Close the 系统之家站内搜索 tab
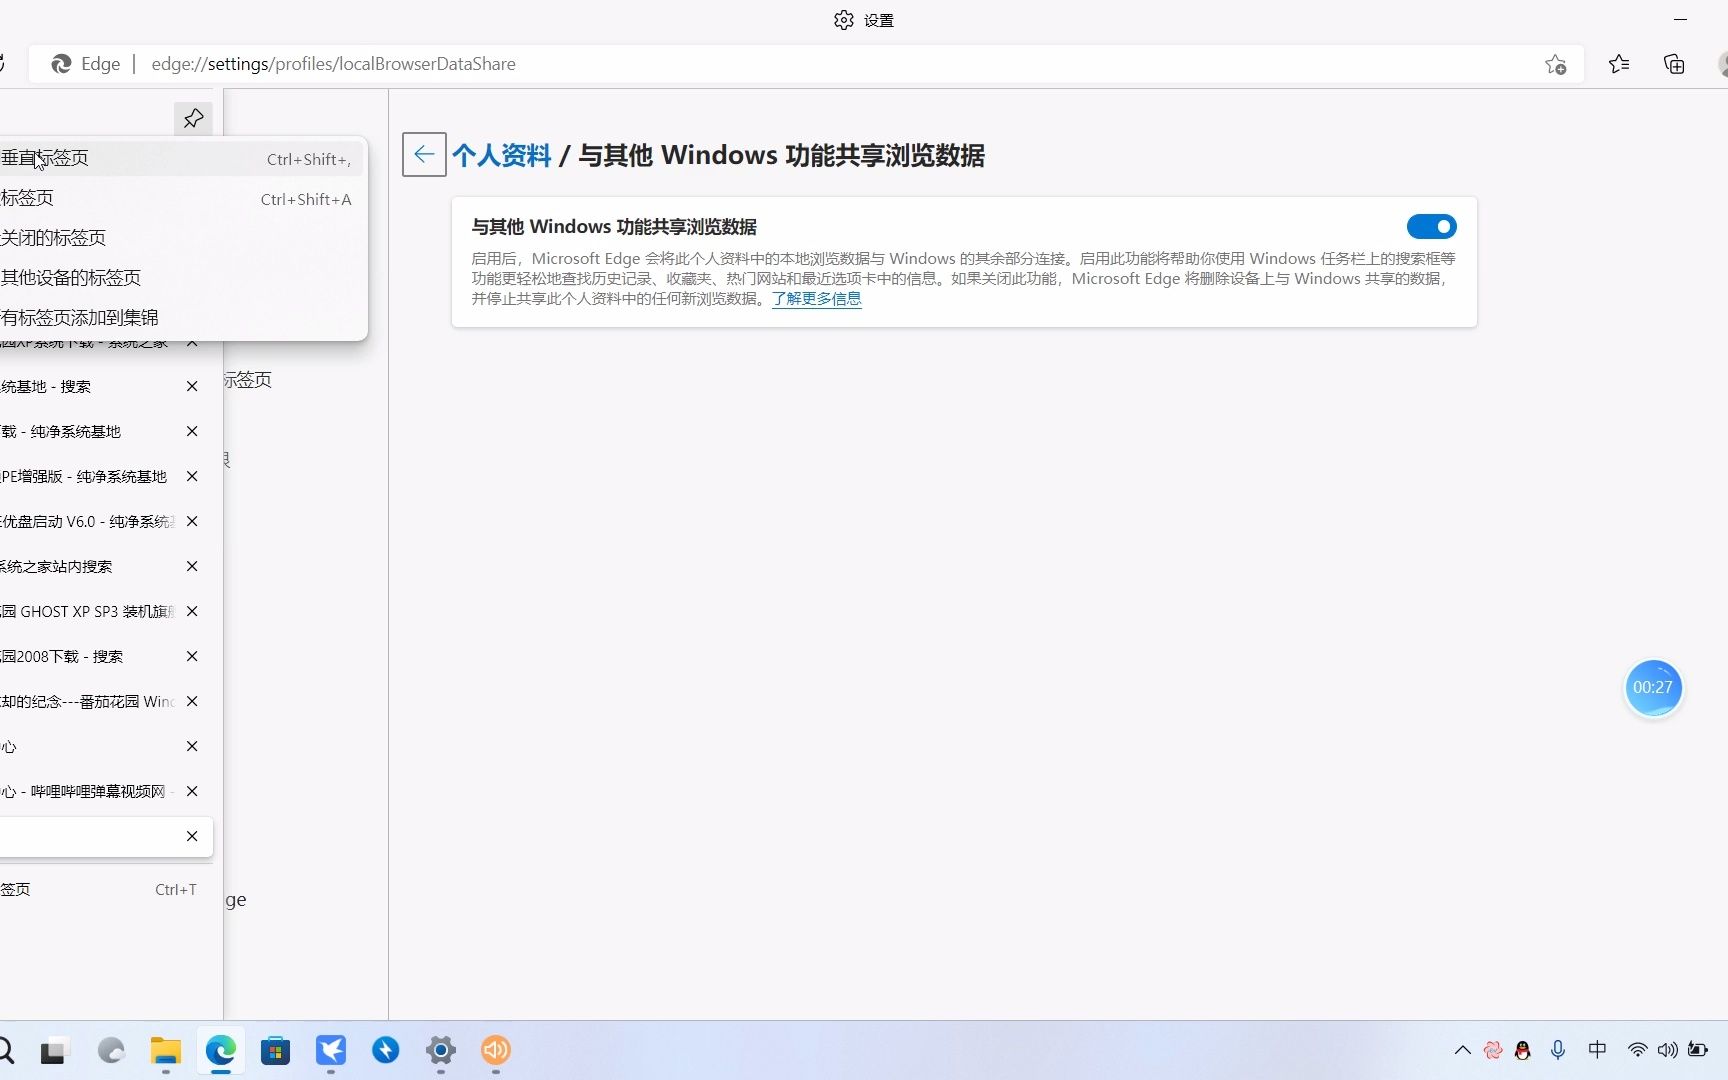This screenshot has width=1728, height=1080. coord(192,566)
